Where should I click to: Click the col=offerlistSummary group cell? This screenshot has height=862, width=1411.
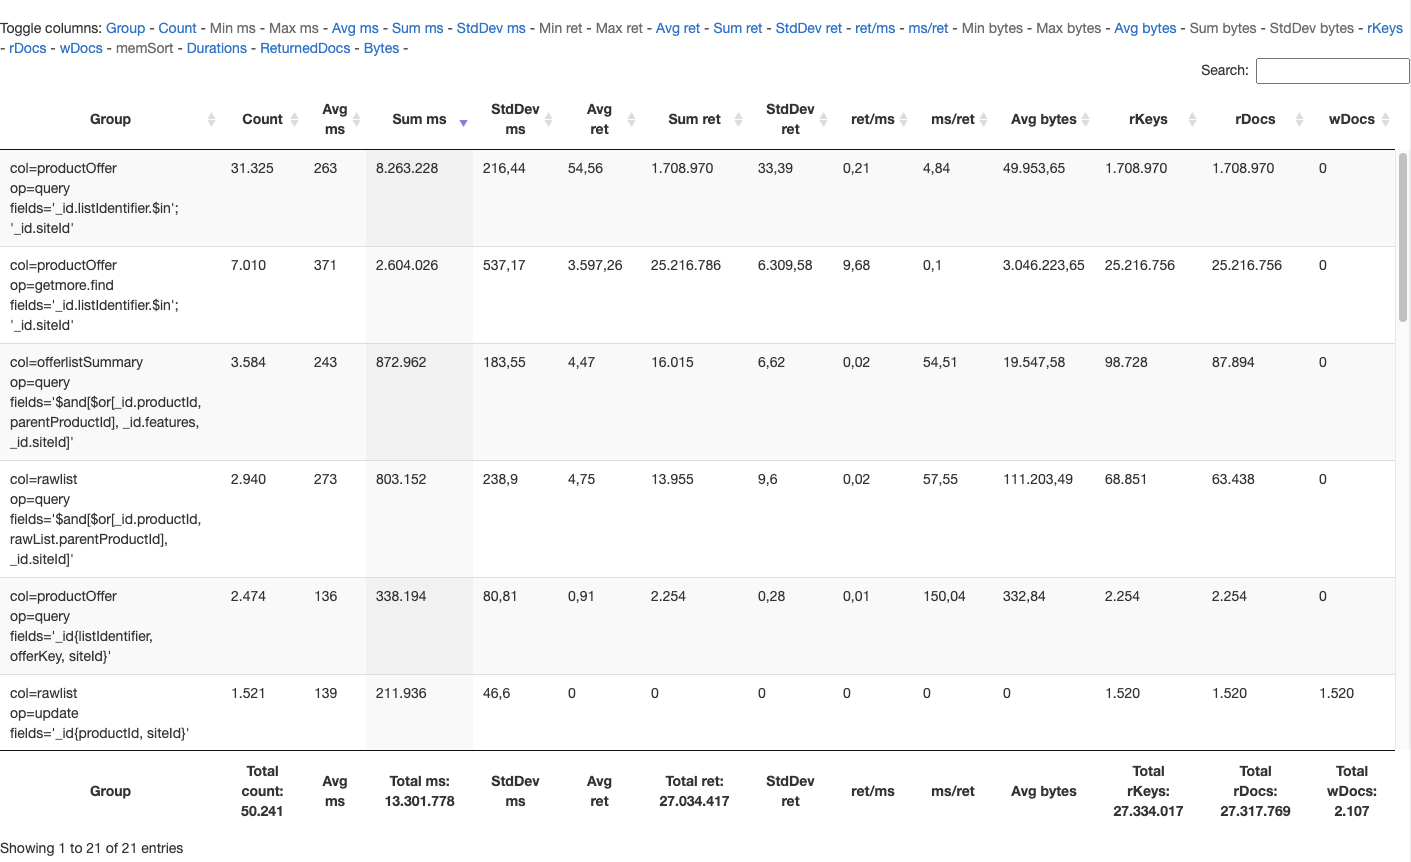point(110,402)
